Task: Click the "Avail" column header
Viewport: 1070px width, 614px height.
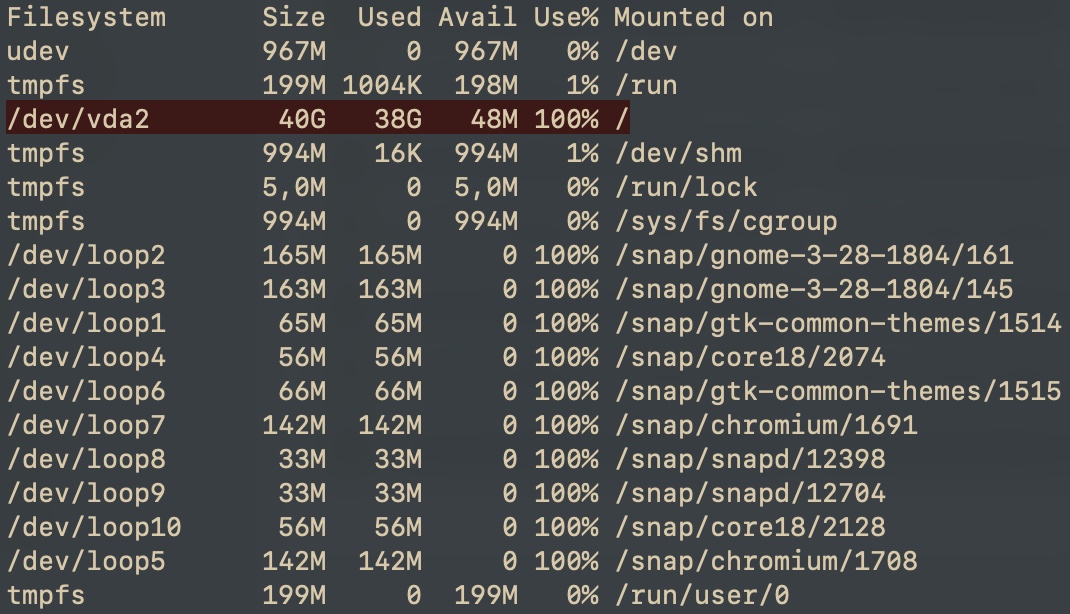Action: point(478,17)
